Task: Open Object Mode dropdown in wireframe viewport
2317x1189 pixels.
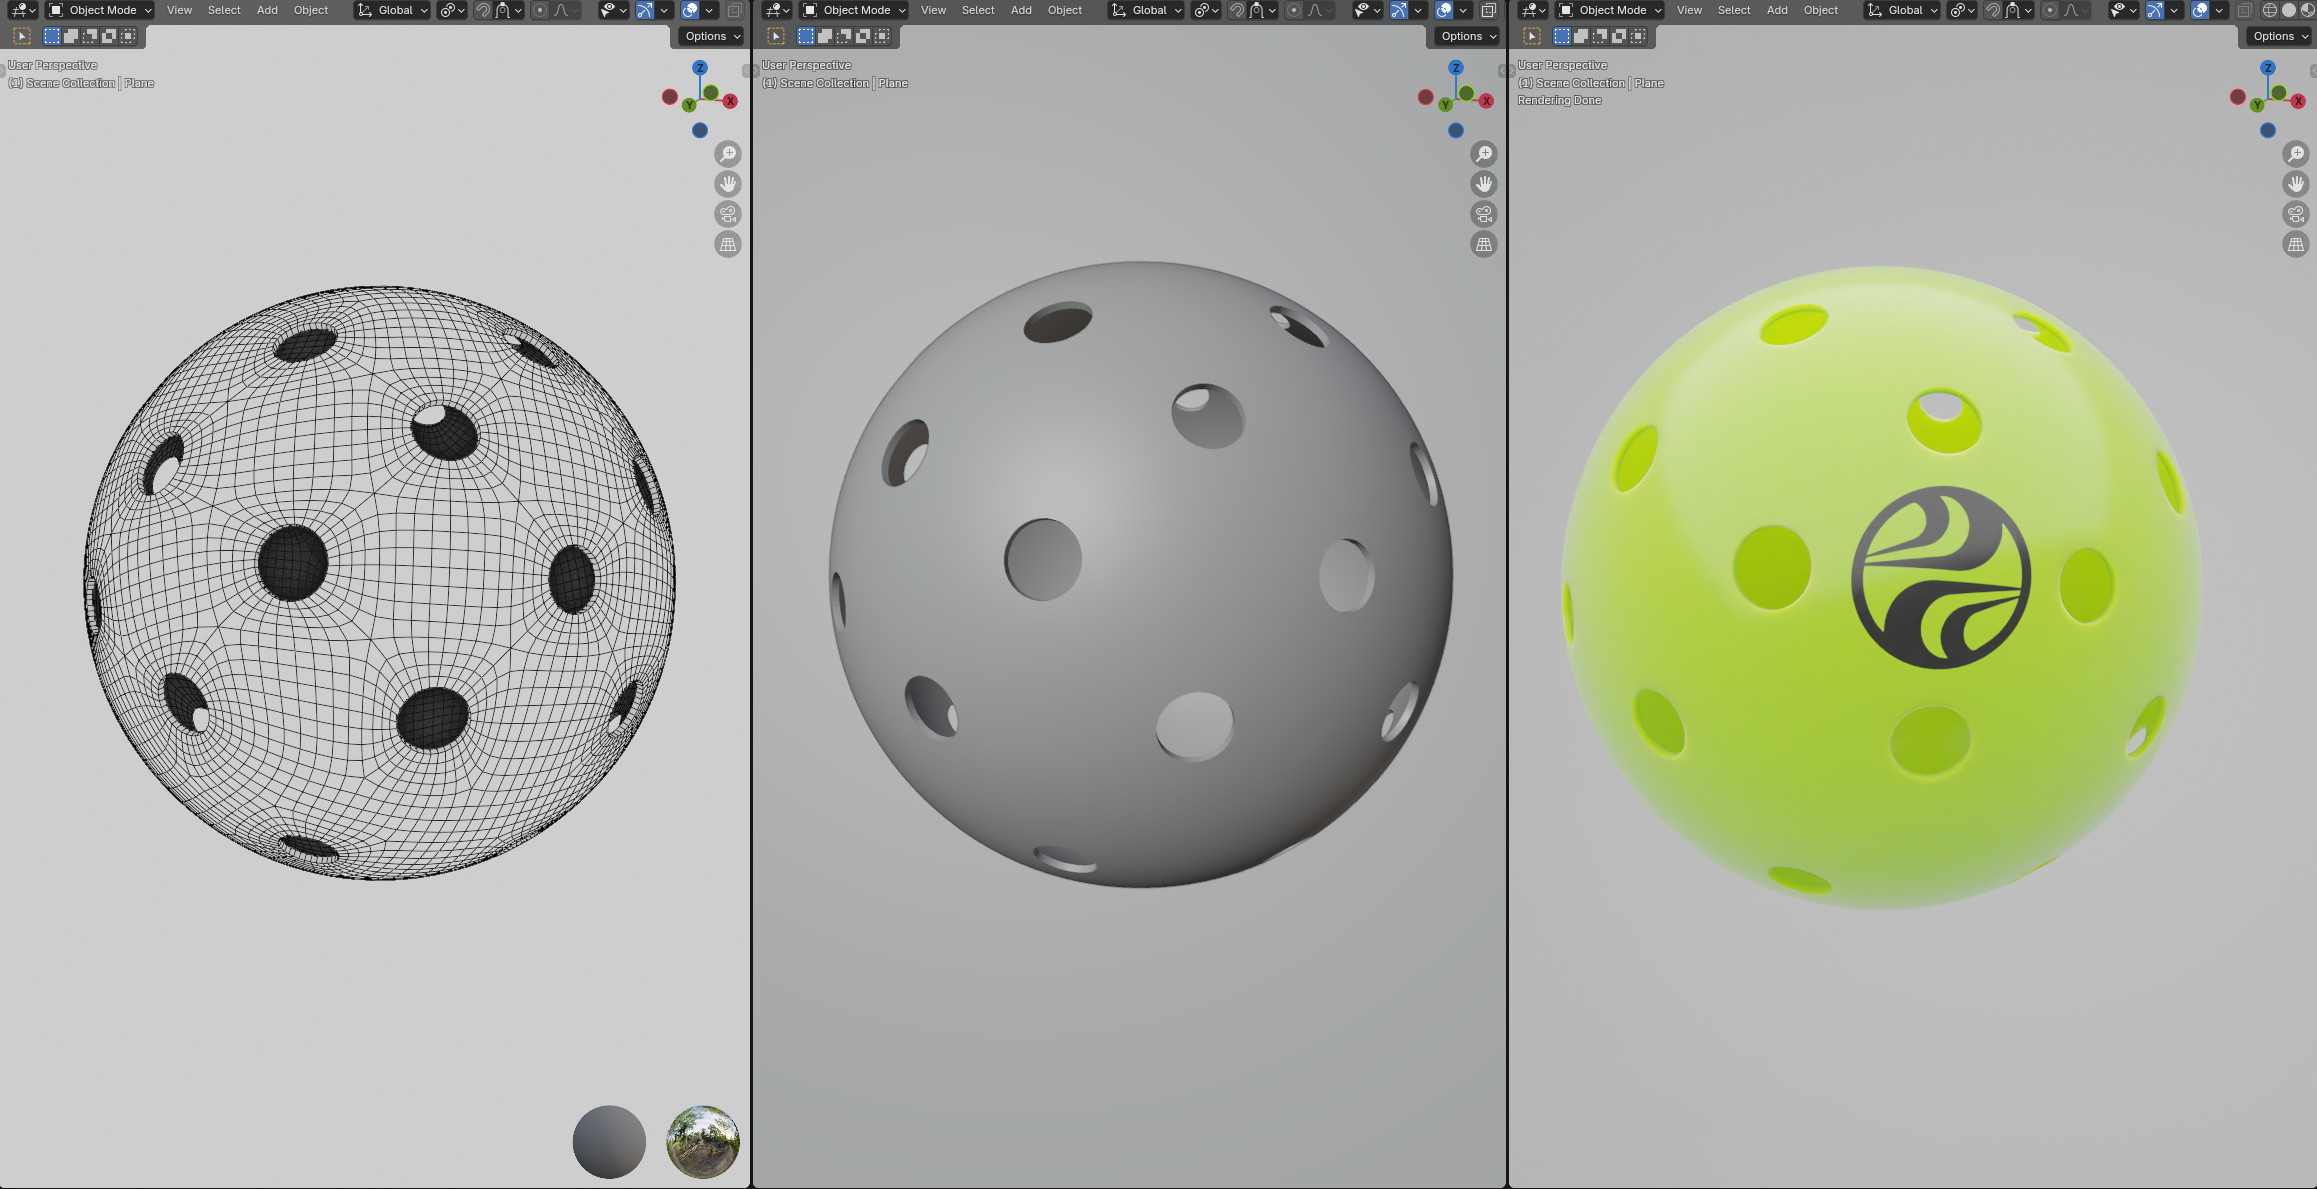Action: 100,10
